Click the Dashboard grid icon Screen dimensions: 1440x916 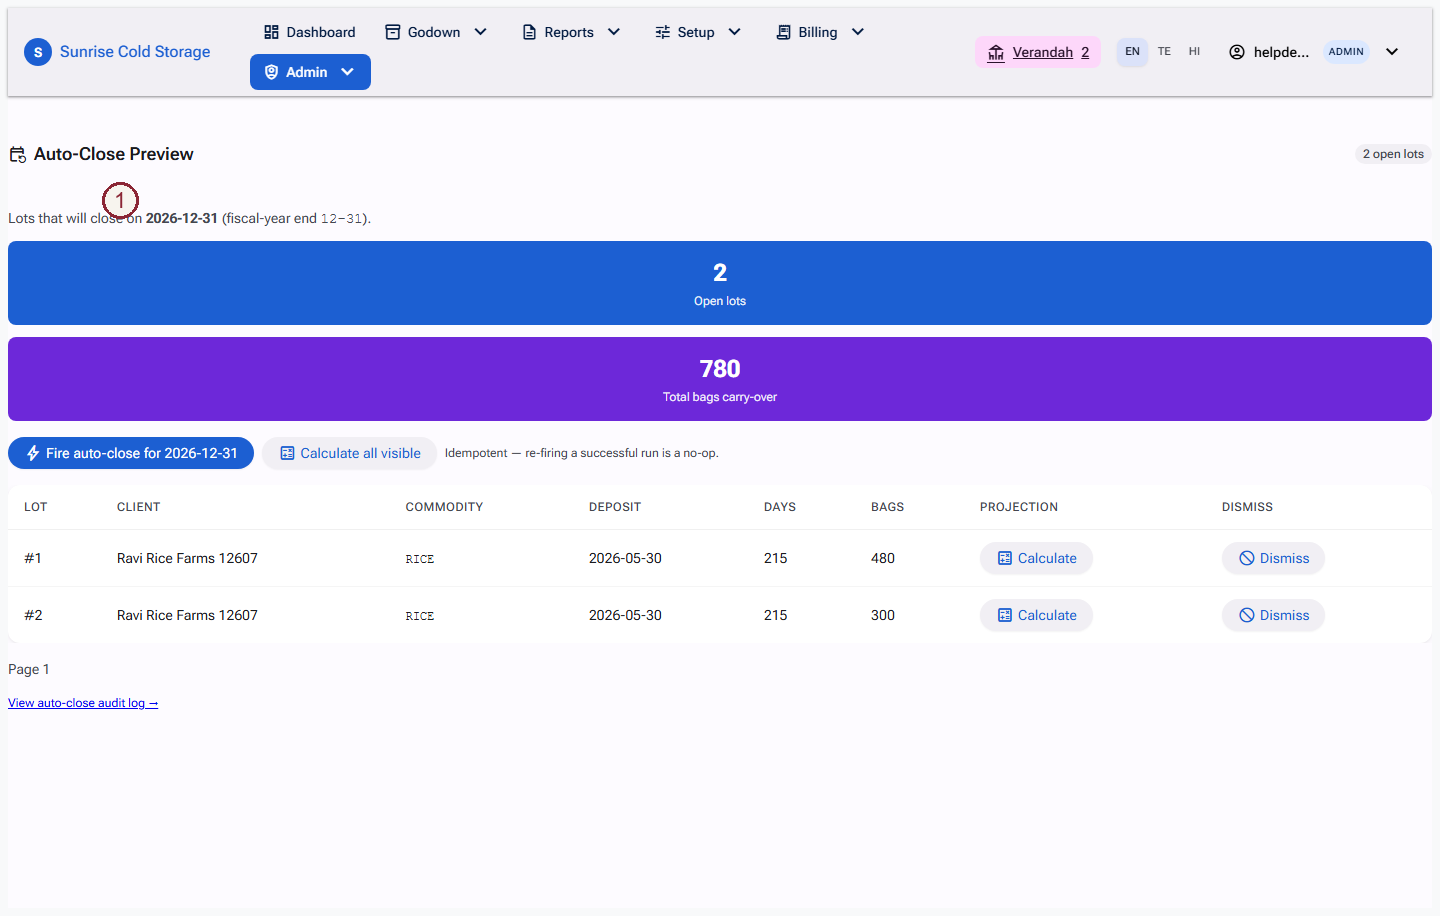coord(271,32)
